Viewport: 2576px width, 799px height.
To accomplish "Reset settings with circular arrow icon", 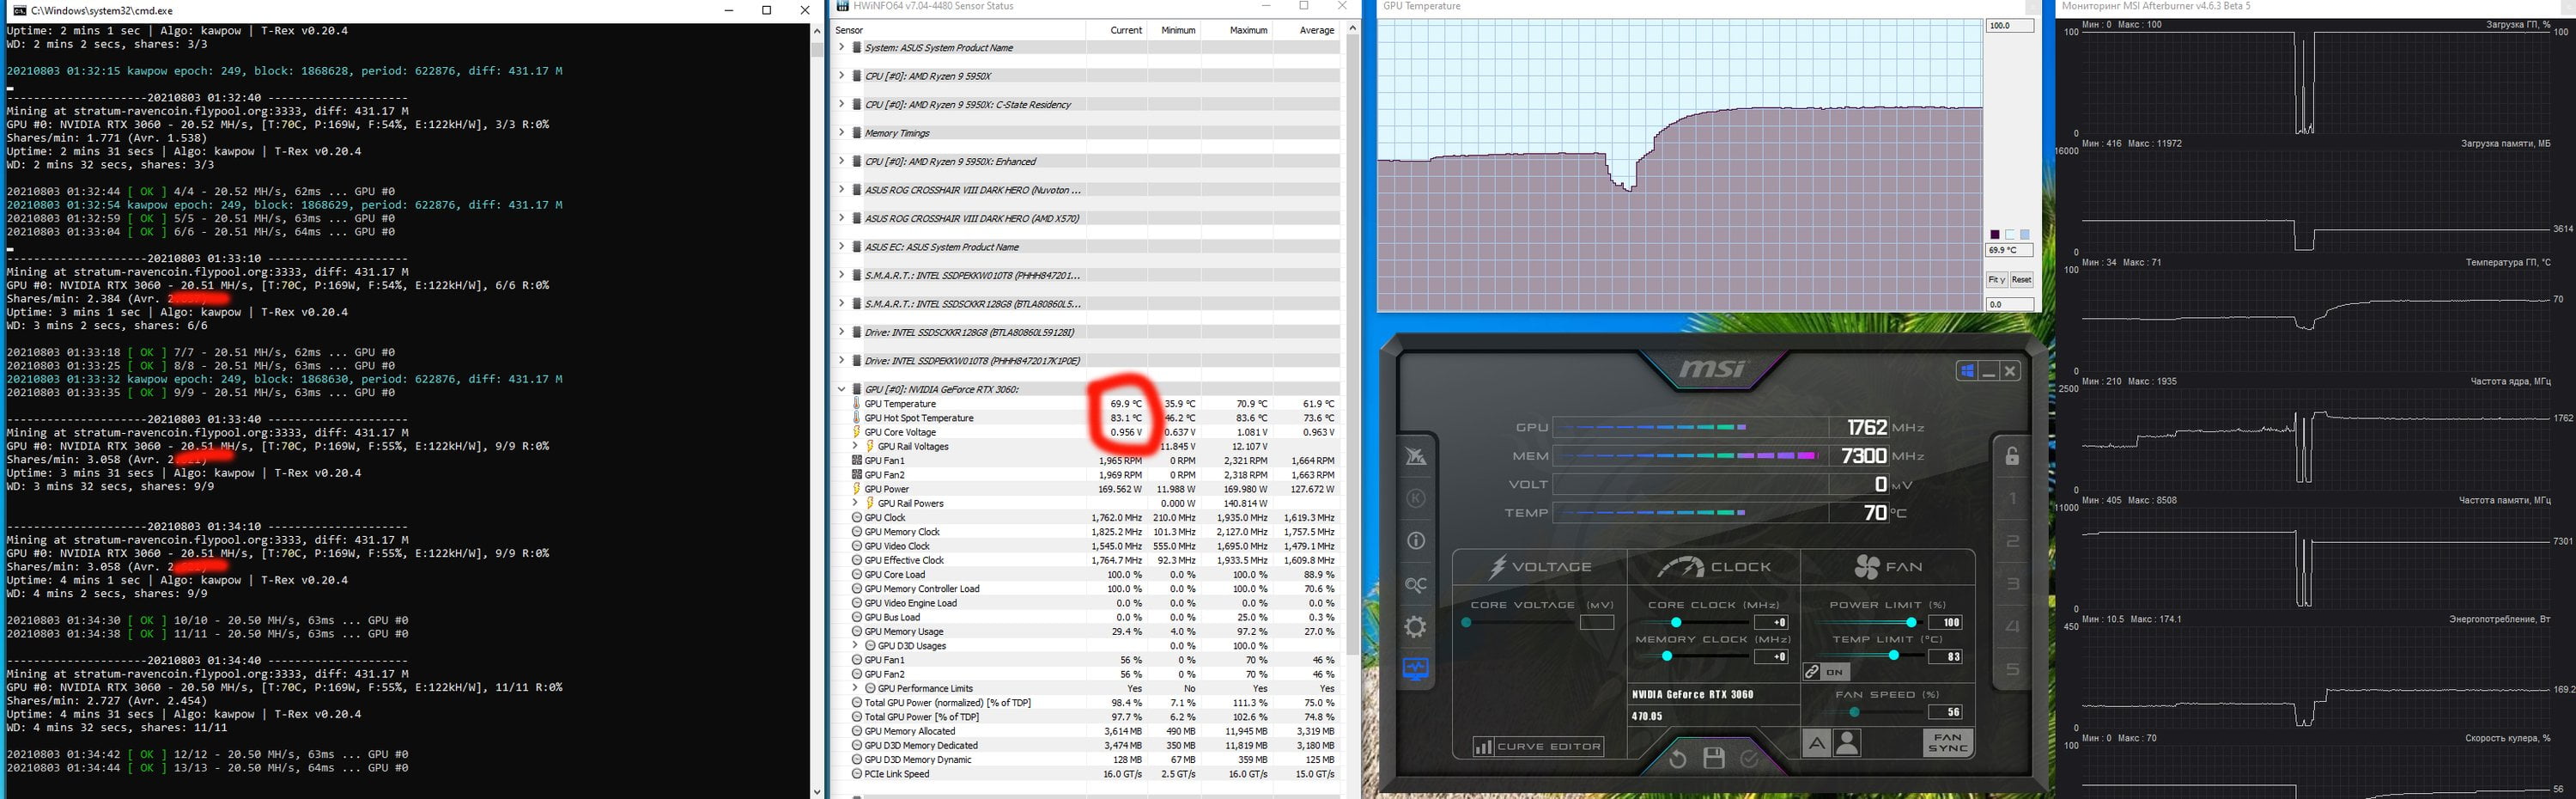I will [x=1677, y=759].
